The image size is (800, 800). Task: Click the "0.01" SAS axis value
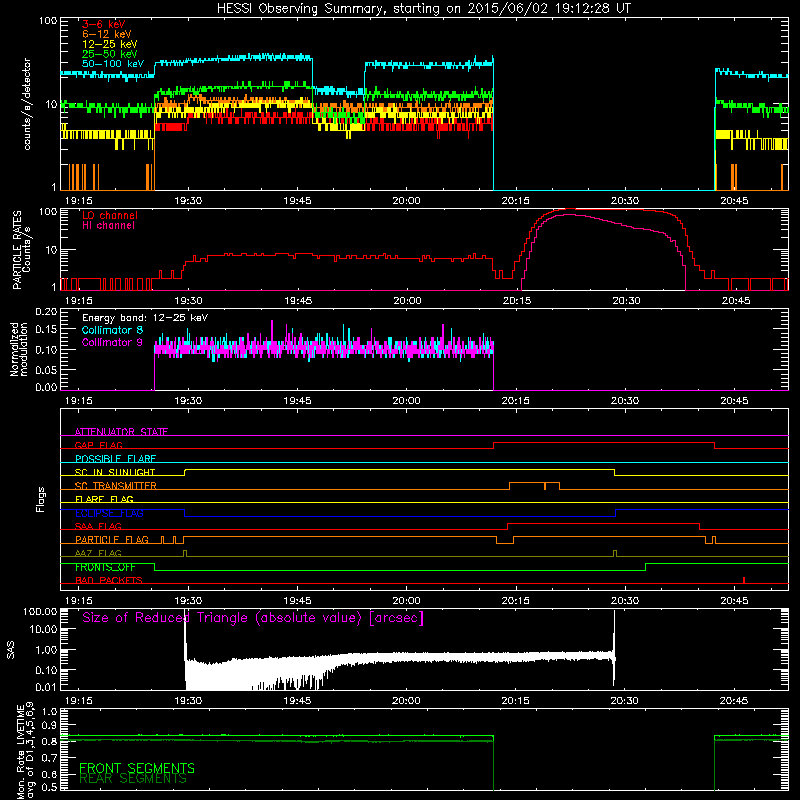tap(46, 687)
